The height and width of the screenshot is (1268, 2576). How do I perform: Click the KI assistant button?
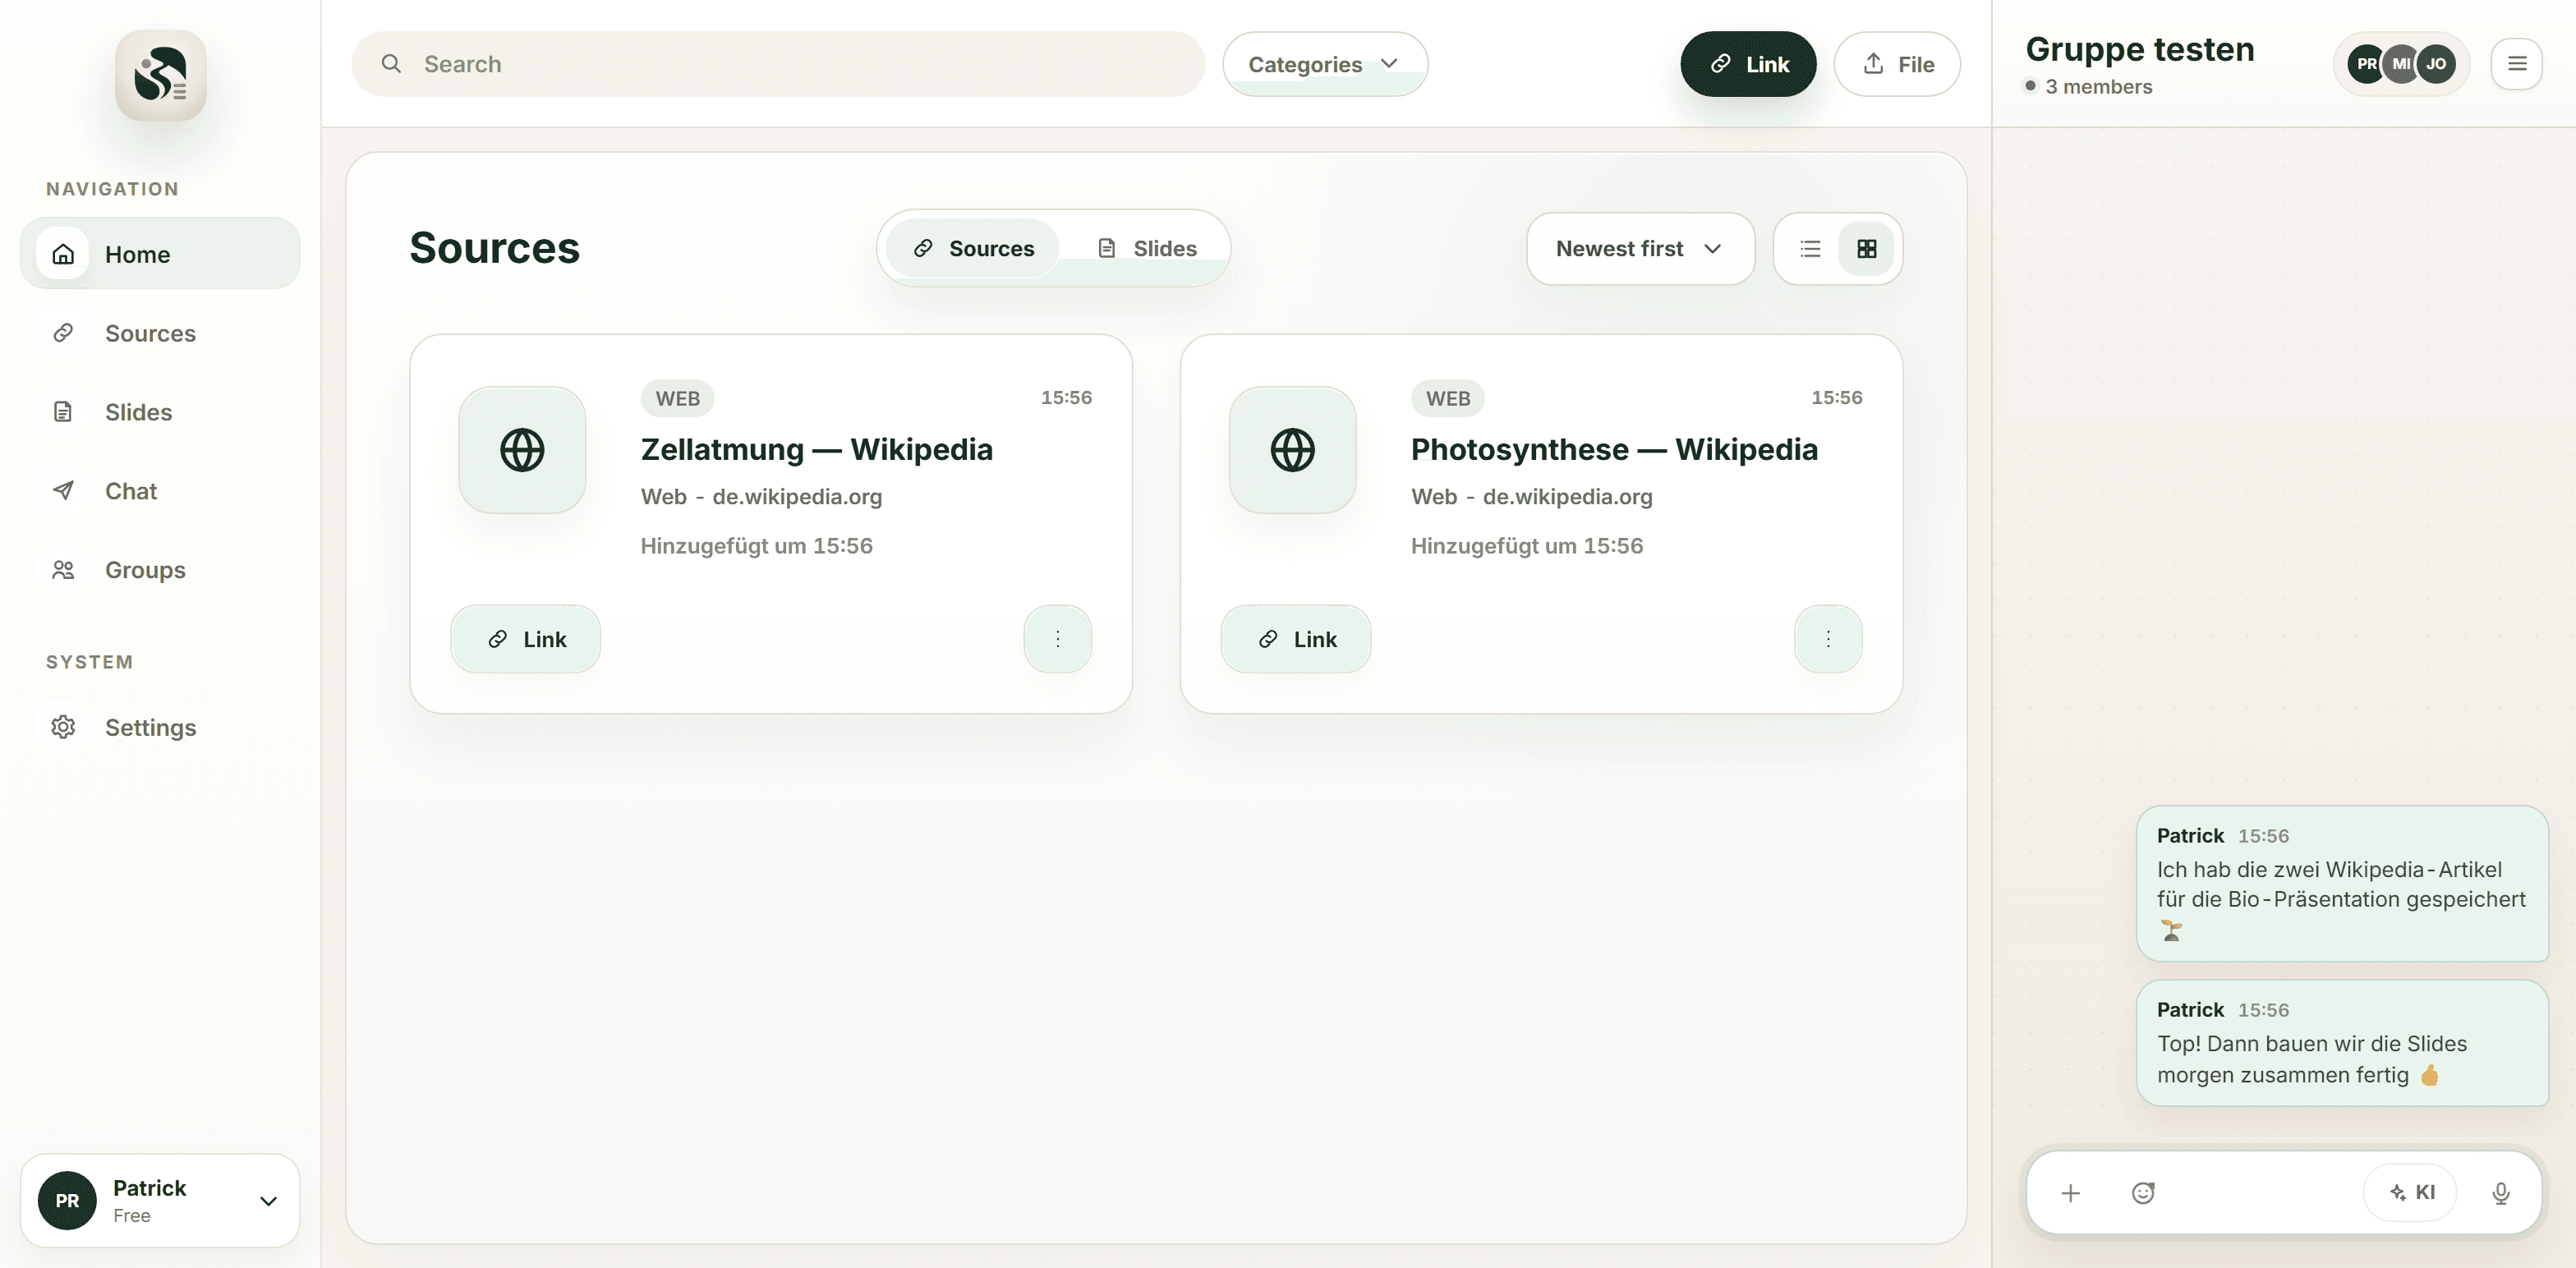(2411, 1192)
